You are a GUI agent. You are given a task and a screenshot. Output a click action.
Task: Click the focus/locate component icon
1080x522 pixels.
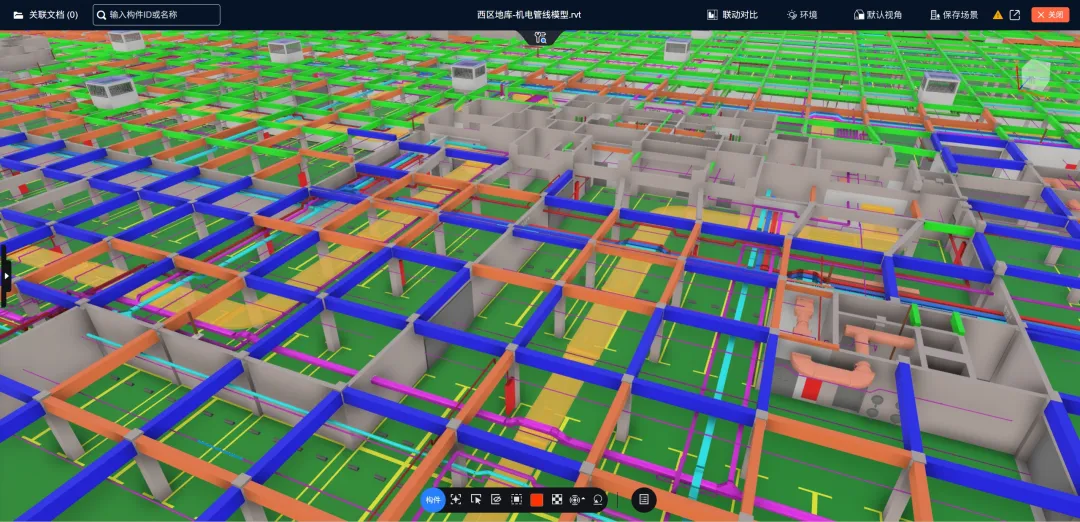tap(456, 499)
